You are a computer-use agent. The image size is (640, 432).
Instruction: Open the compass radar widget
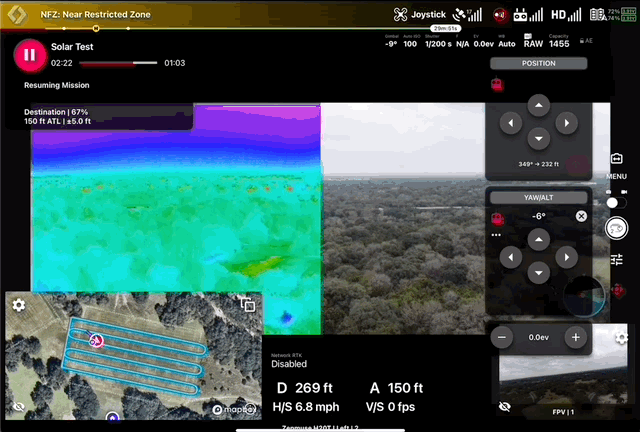[x=584, y=296]
